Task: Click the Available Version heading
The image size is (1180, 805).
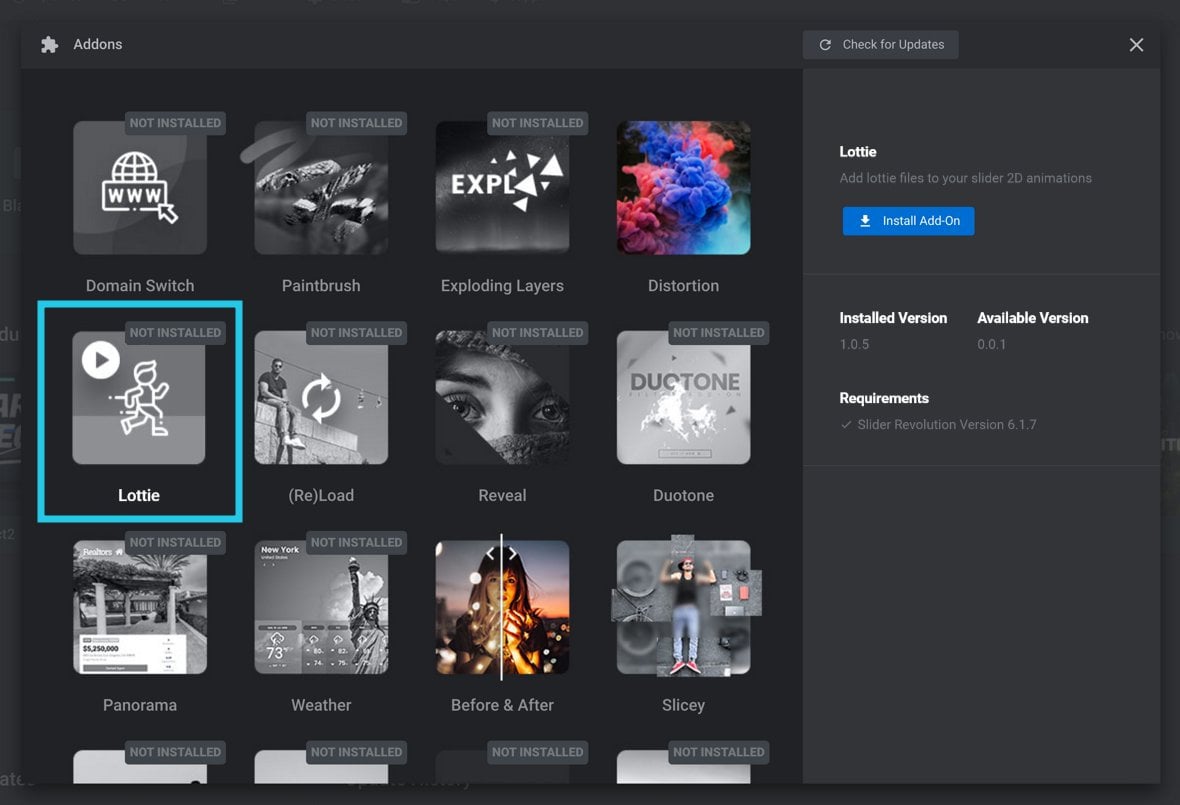Action: 1032,318
